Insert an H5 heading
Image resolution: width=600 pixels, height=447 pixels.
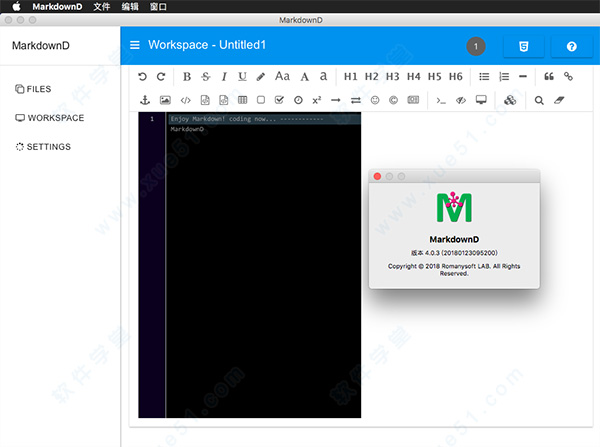pos(435,77)
